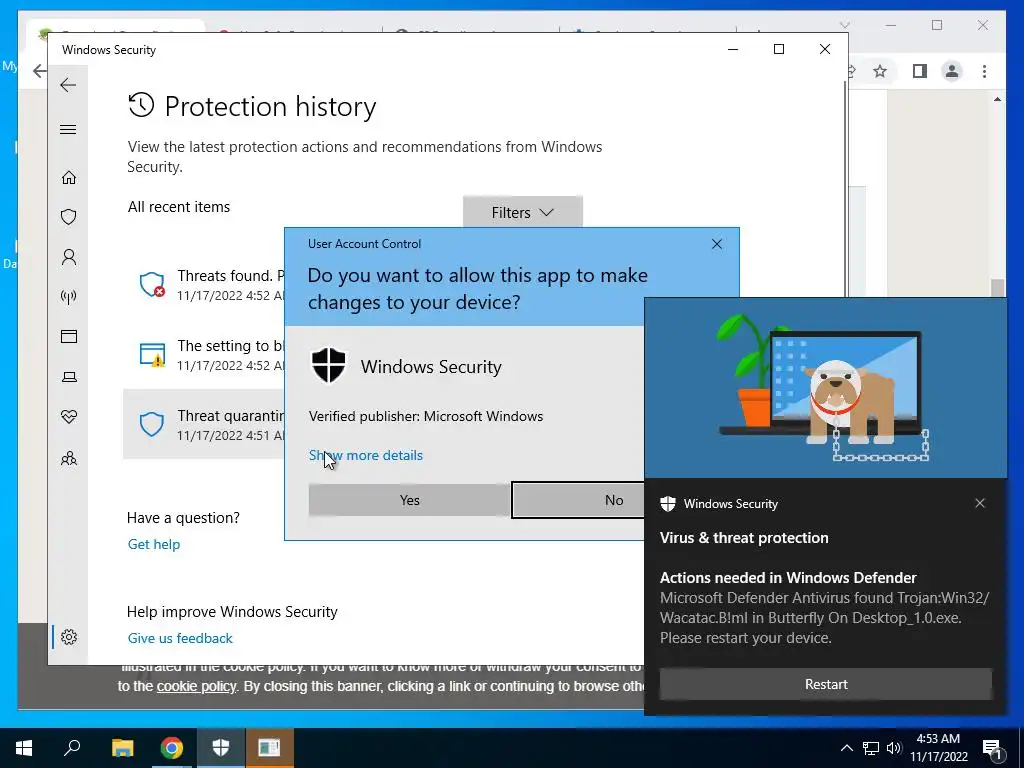Open App & browser control icon

(x=69, y=336)
